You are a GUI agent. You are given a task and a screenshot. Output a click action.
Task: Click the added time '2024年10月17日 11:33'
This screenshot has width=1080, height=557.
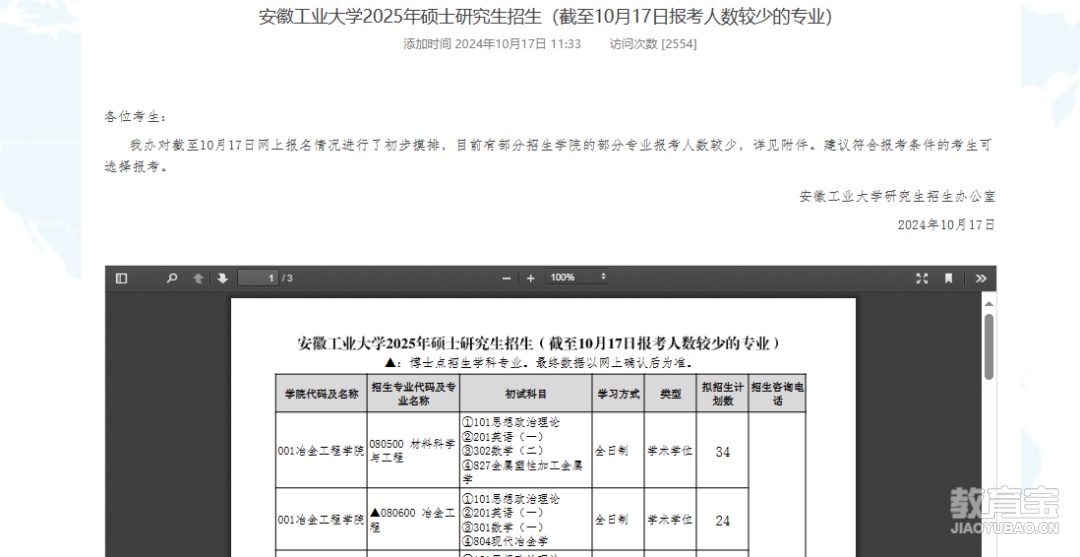[518, 44]
